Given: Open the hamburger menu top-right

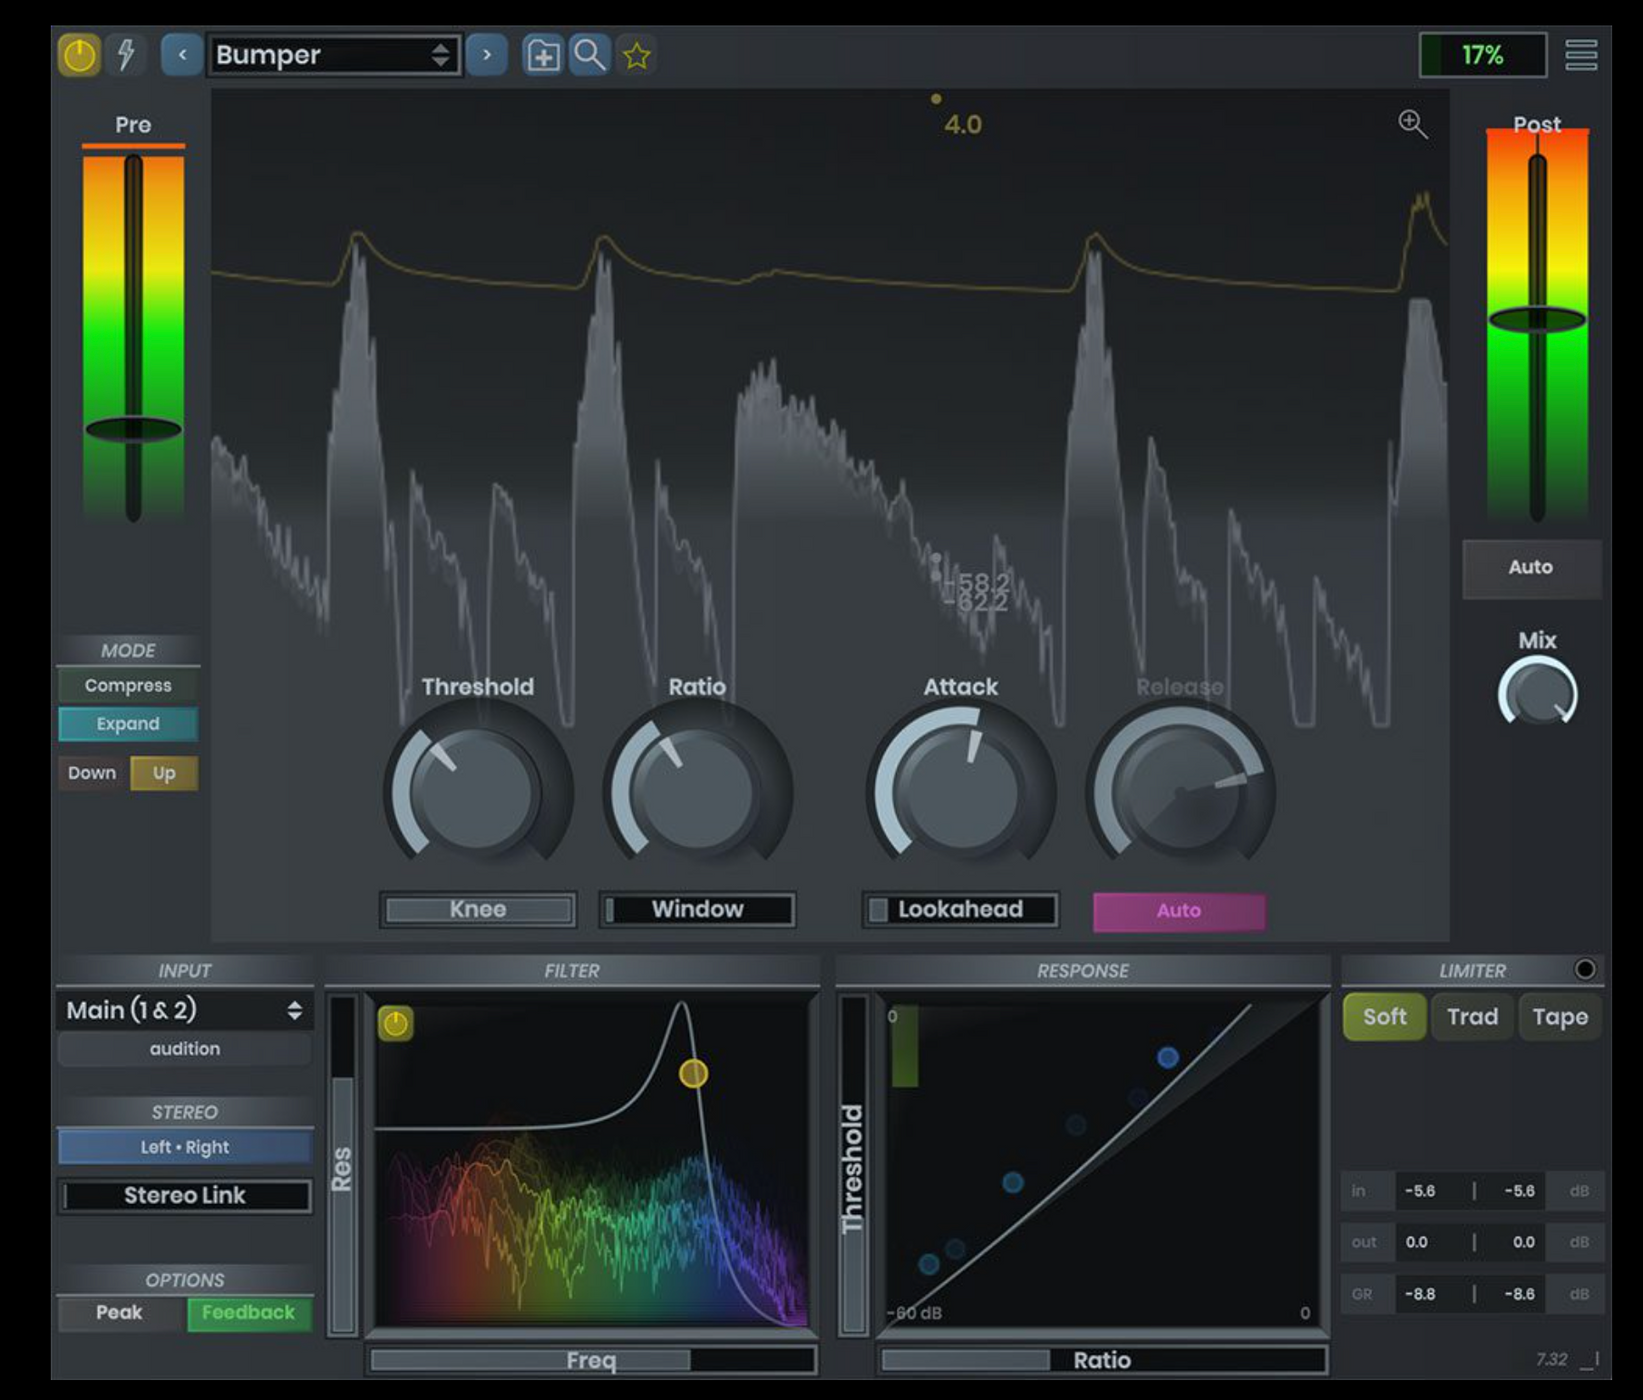Looking at the screenshot, I should (1582, 56).
